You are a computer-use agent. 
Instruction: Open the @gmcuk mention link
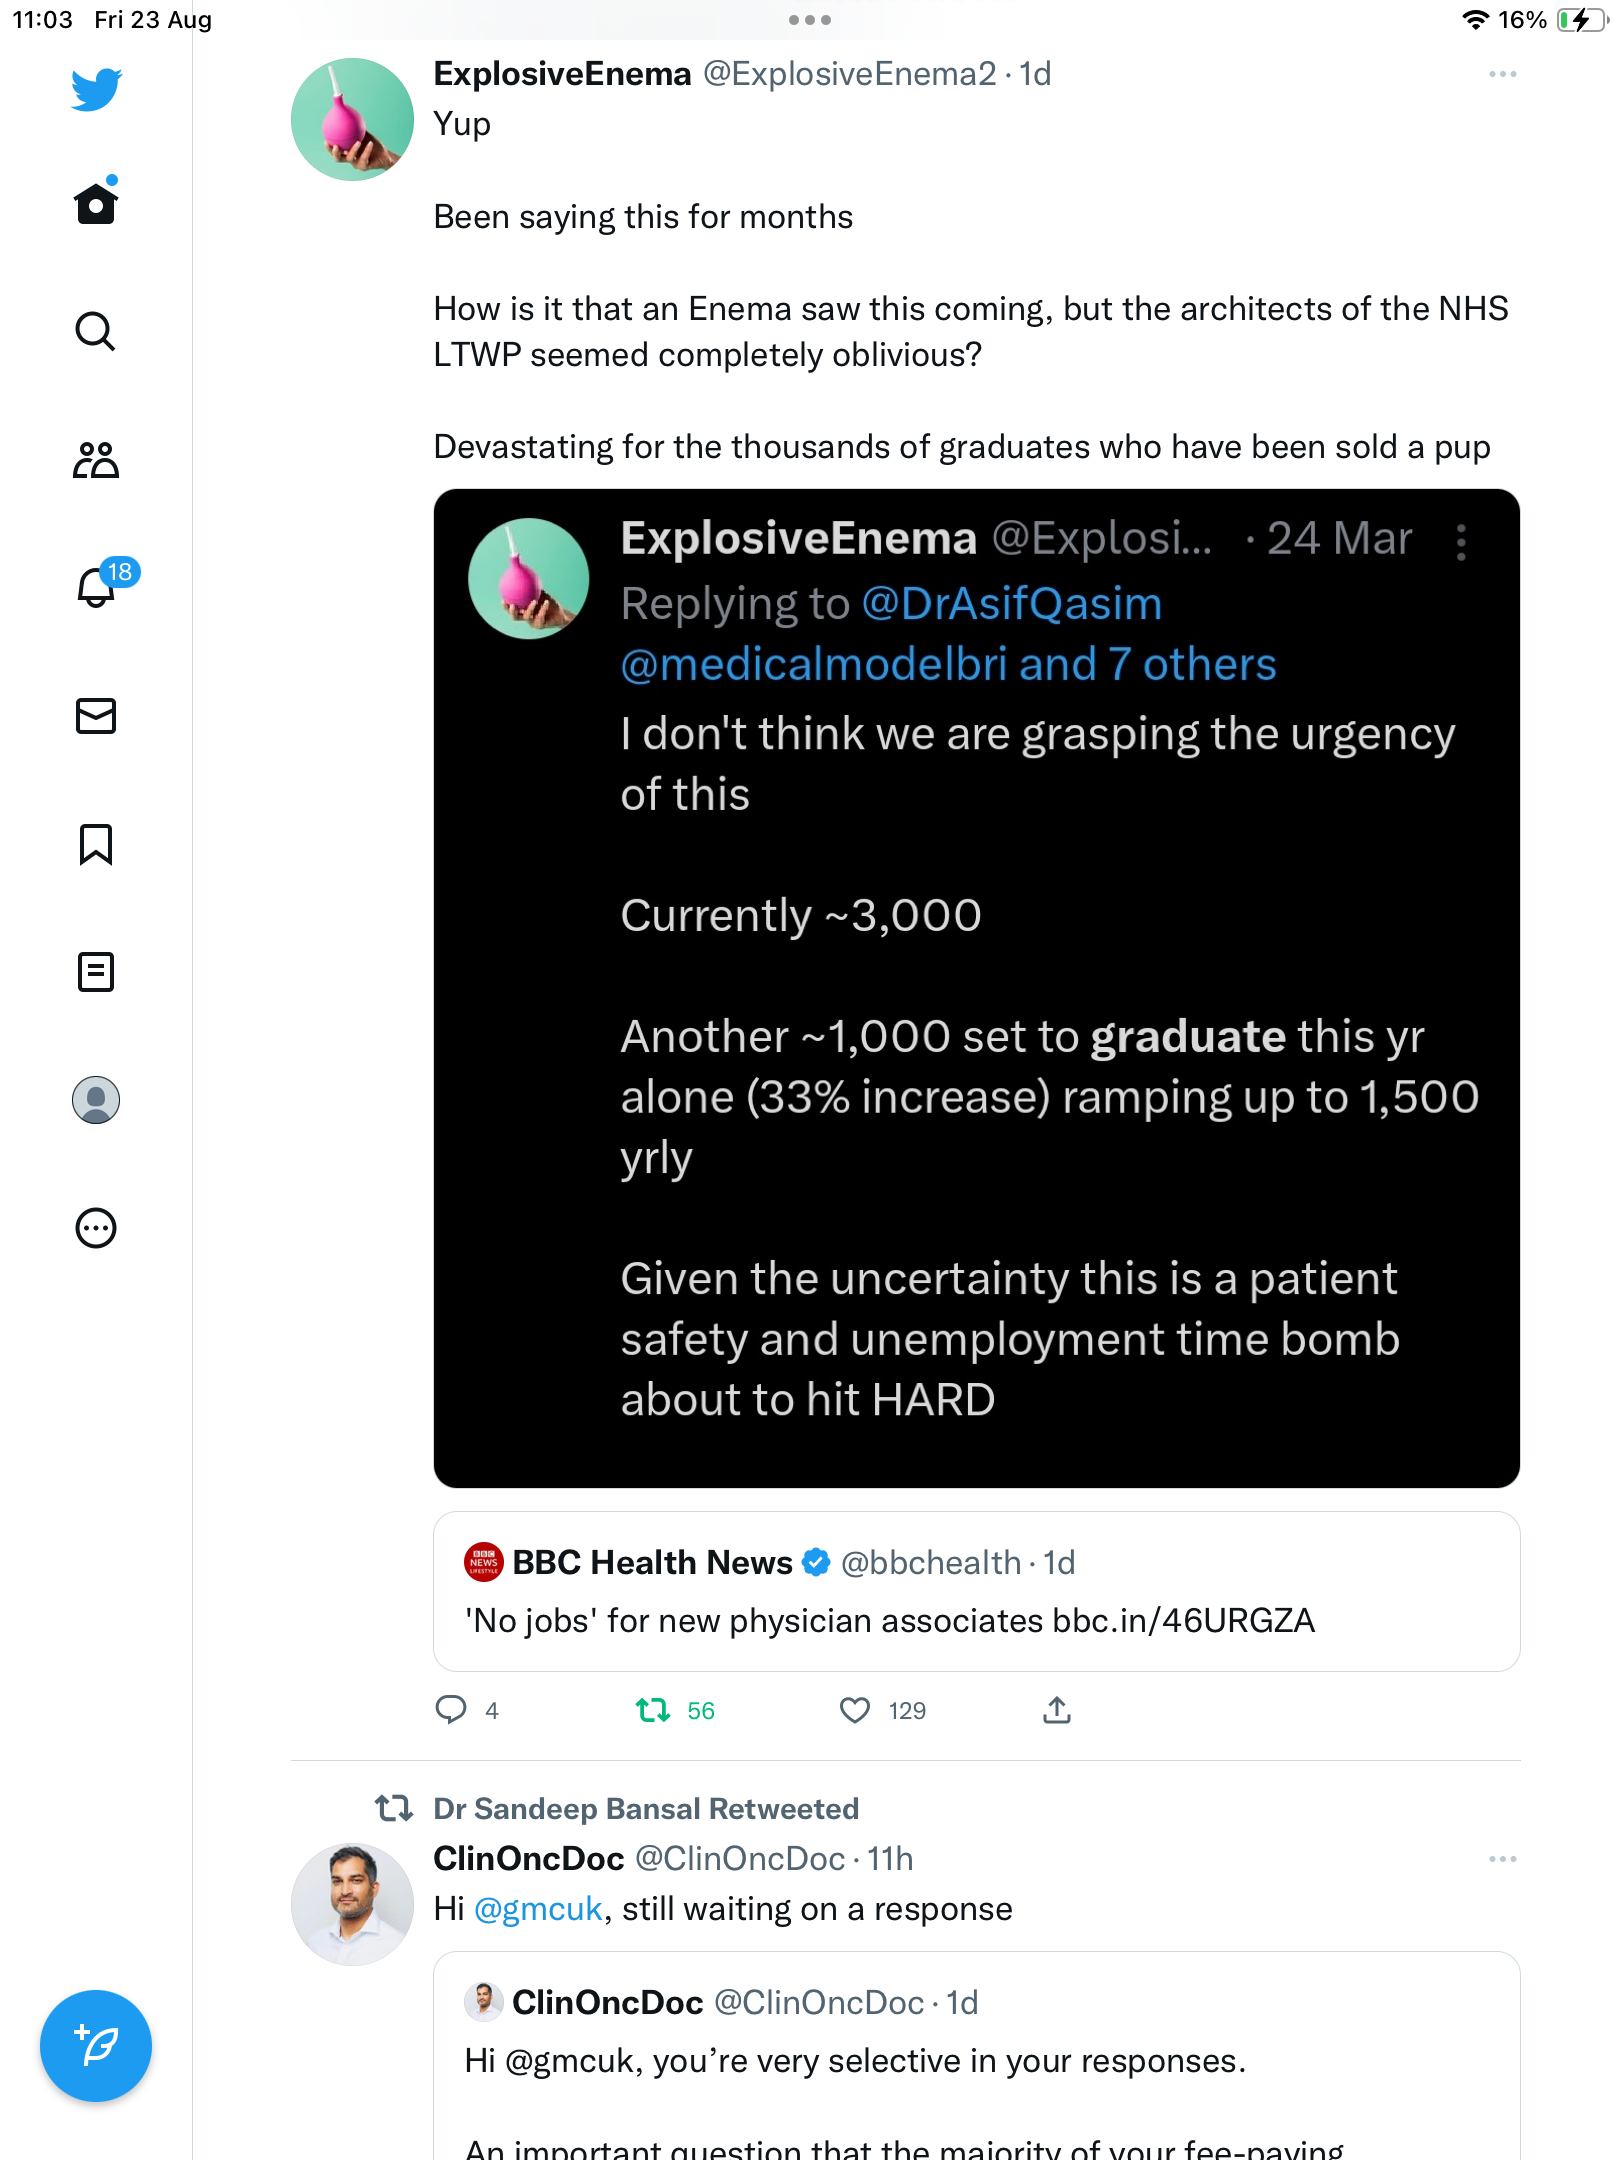coord(538,1909)
